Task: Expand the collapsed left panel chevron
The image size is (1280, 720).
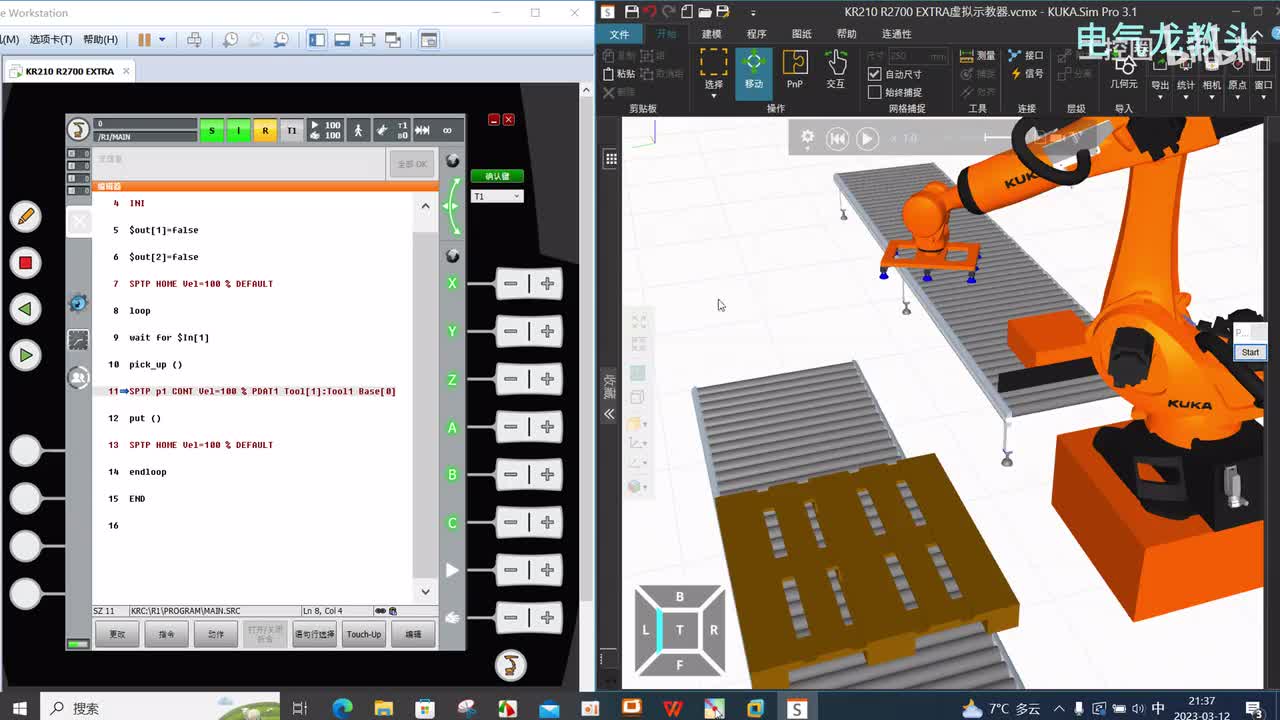Action: pyautogui.click(x=609, y=414)
